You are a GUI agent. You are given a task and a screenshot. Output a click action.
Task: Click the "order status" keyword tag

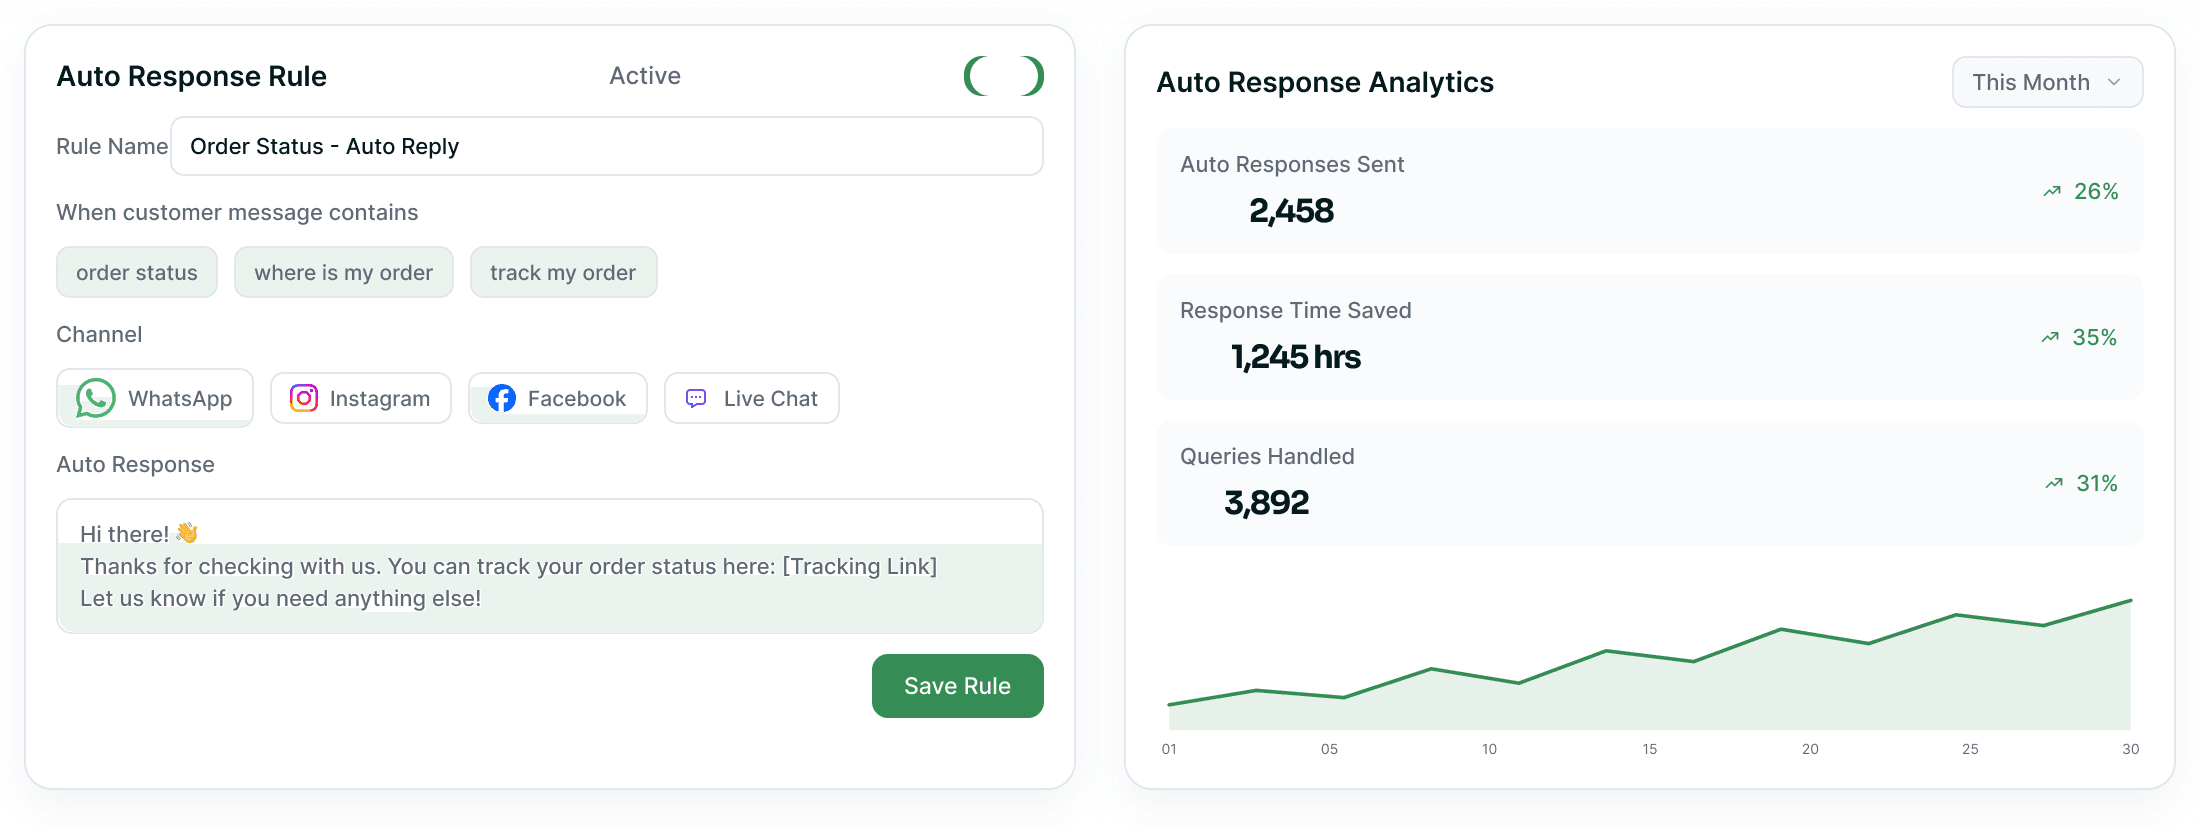(137, 272)
